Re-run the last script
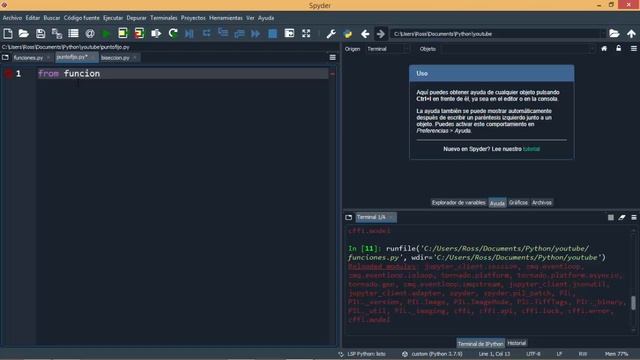This screenshot has width=640, height=360. click(x=173, y=33)
